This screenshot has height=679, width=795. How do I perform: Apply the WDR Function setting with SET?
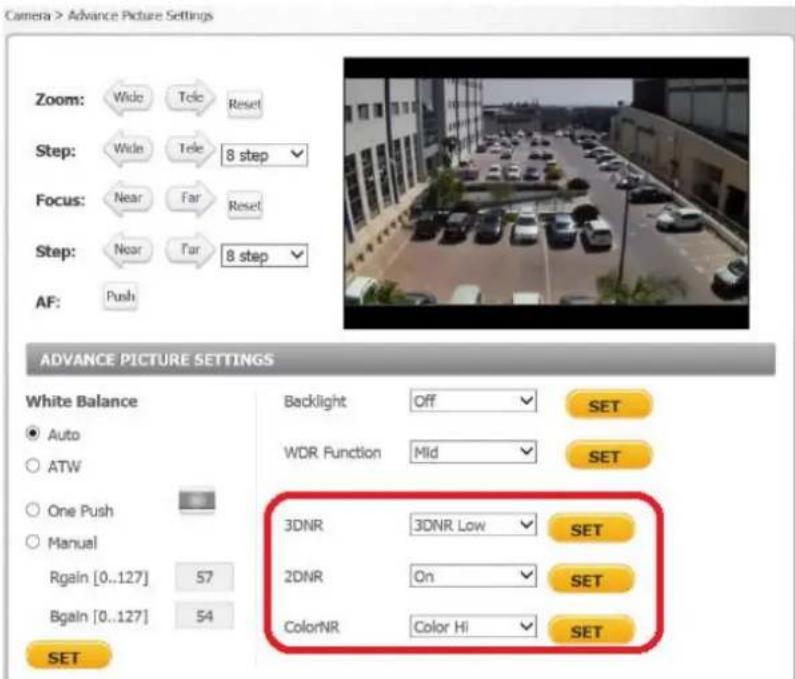608,456
